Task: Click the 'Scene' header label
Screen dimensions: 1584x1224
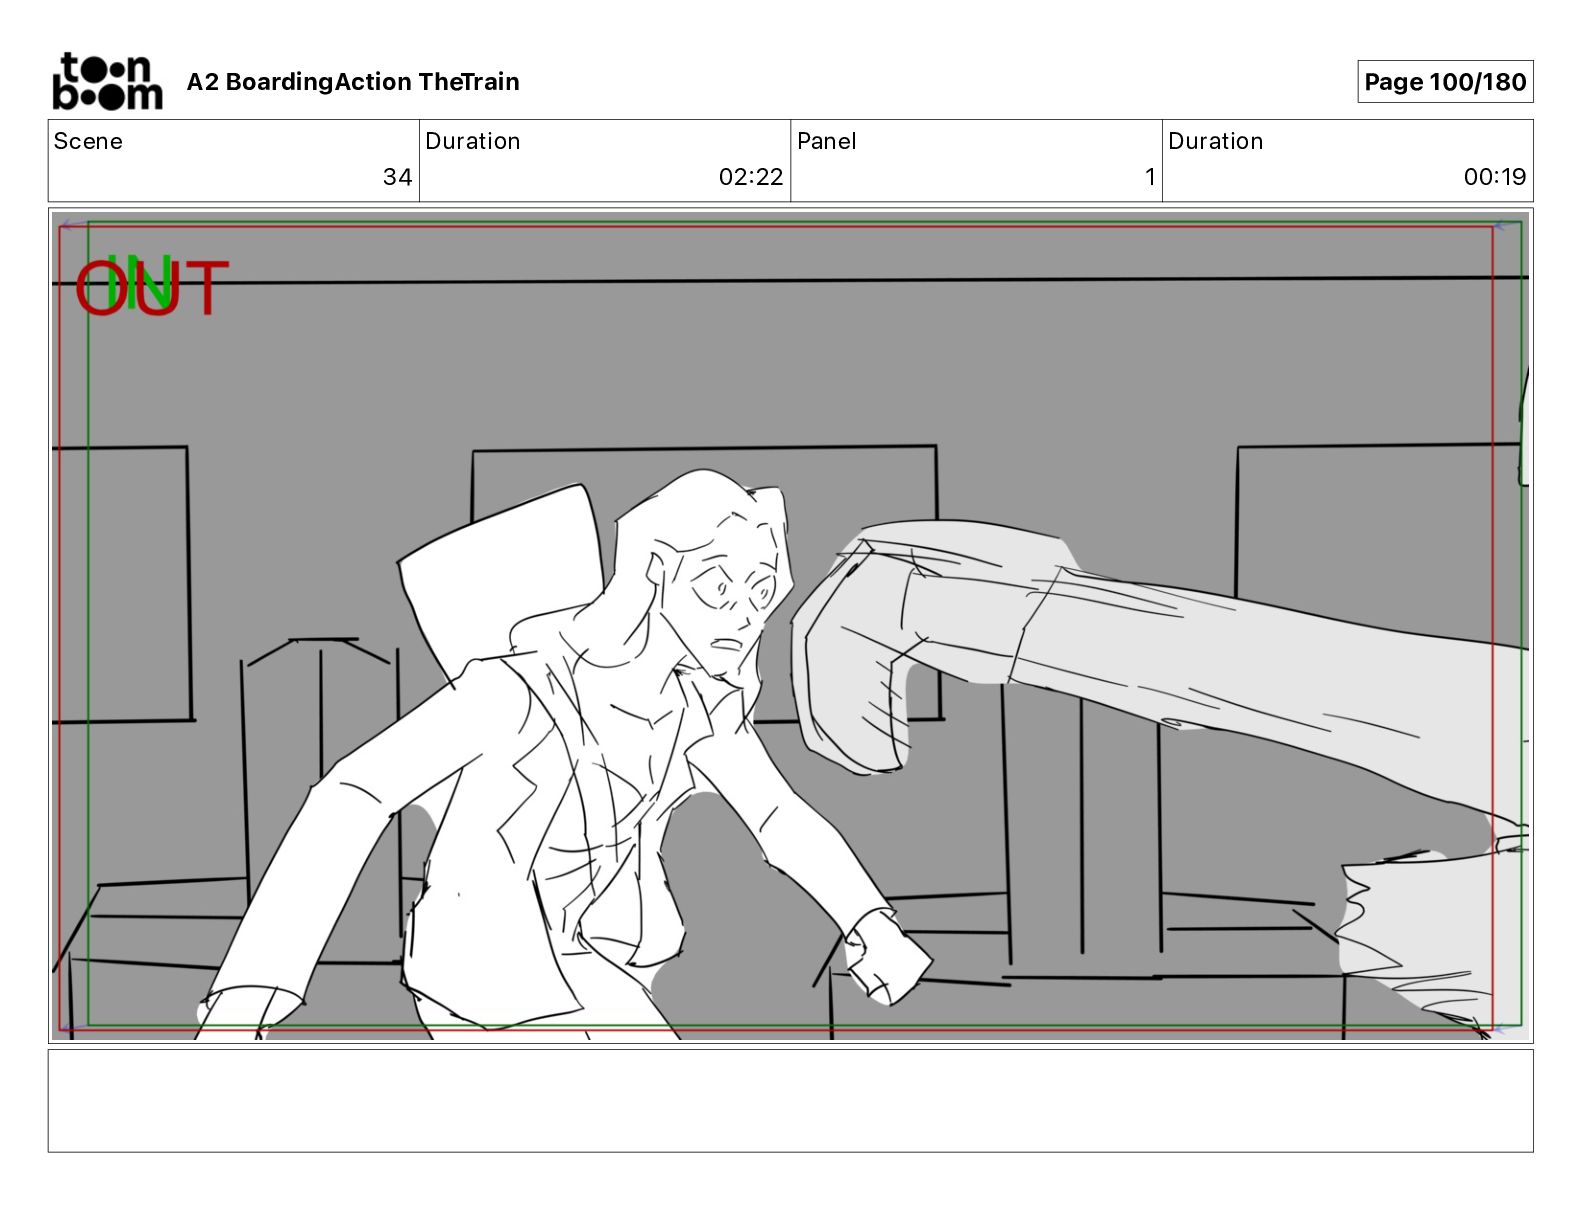Action: (88, 141)
